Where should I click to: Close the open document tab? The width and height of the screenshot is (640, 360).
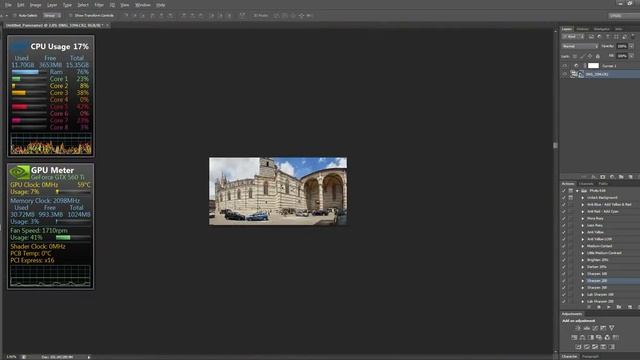coord(107,25)
